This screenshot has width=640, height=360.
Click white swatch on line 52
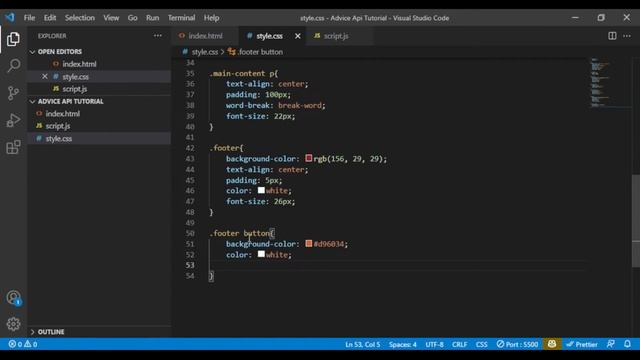point(261,254)
